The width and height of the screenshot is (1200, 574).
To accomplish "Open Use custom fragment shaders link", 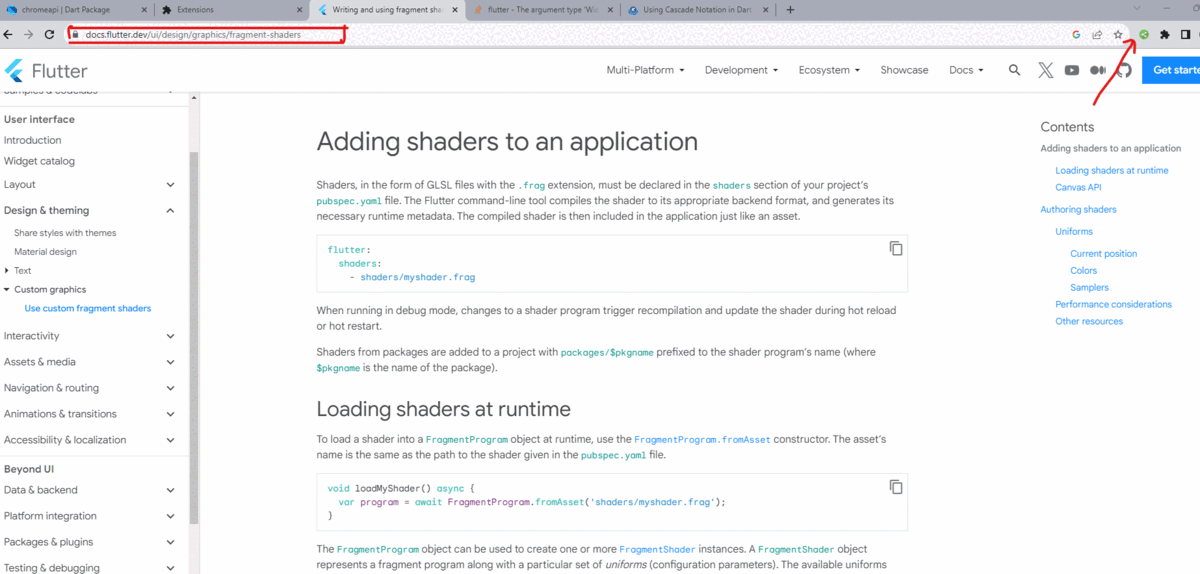I will tap(88, 308).
